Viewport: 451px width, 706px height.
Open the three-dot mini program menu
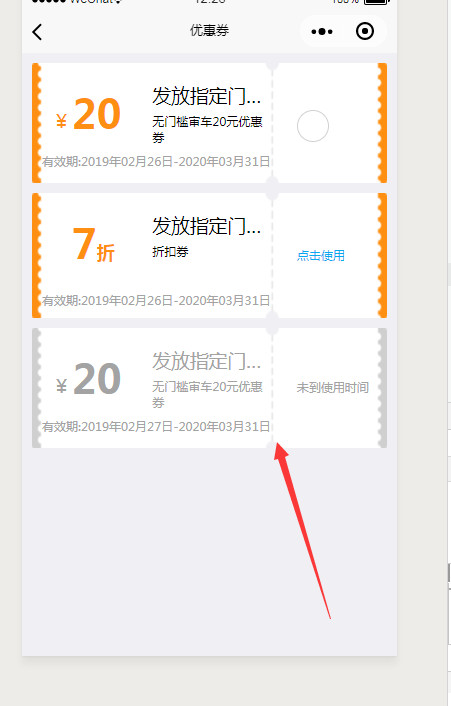pyautogui.click(x=322, y=32)
